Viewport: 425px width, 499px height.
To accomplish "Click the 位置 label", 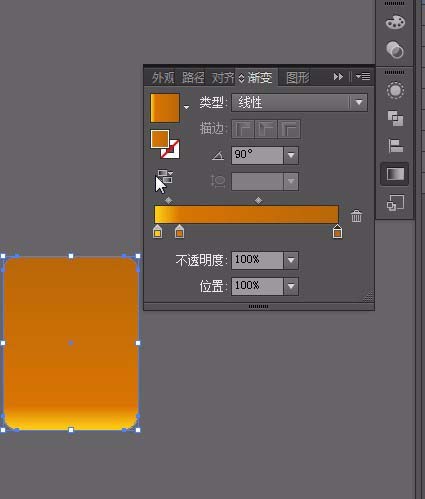I will click(213, 286).
